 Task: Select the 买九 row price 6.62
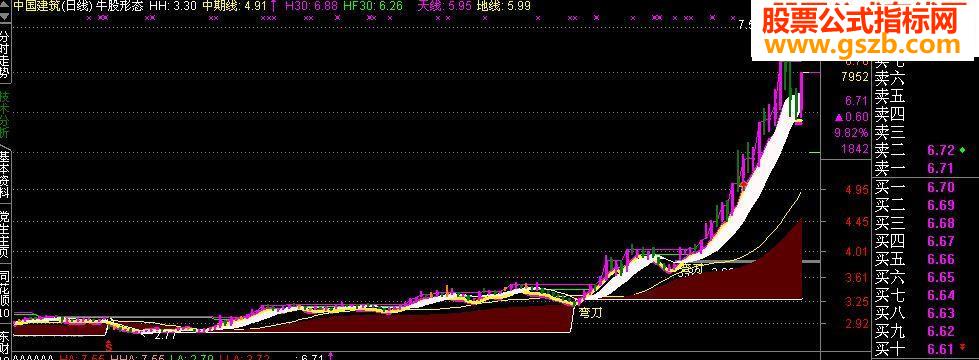point(940,331)
